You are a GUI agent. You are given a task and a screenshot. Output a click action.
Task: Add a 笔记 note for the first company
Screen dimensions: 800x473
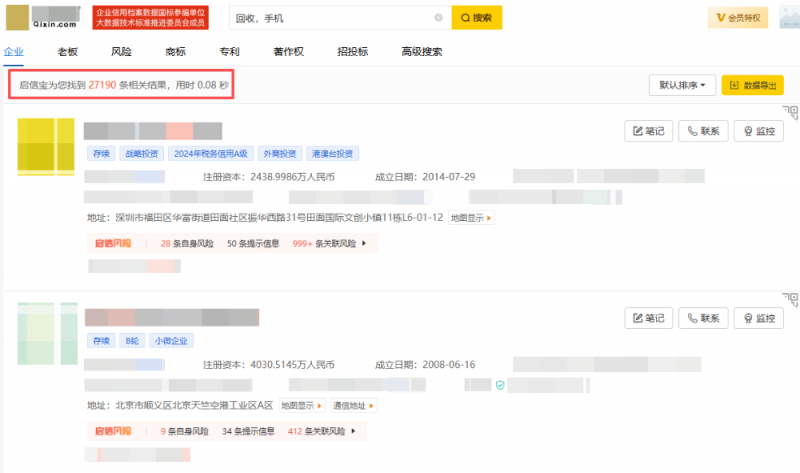(x=648, y=131)
